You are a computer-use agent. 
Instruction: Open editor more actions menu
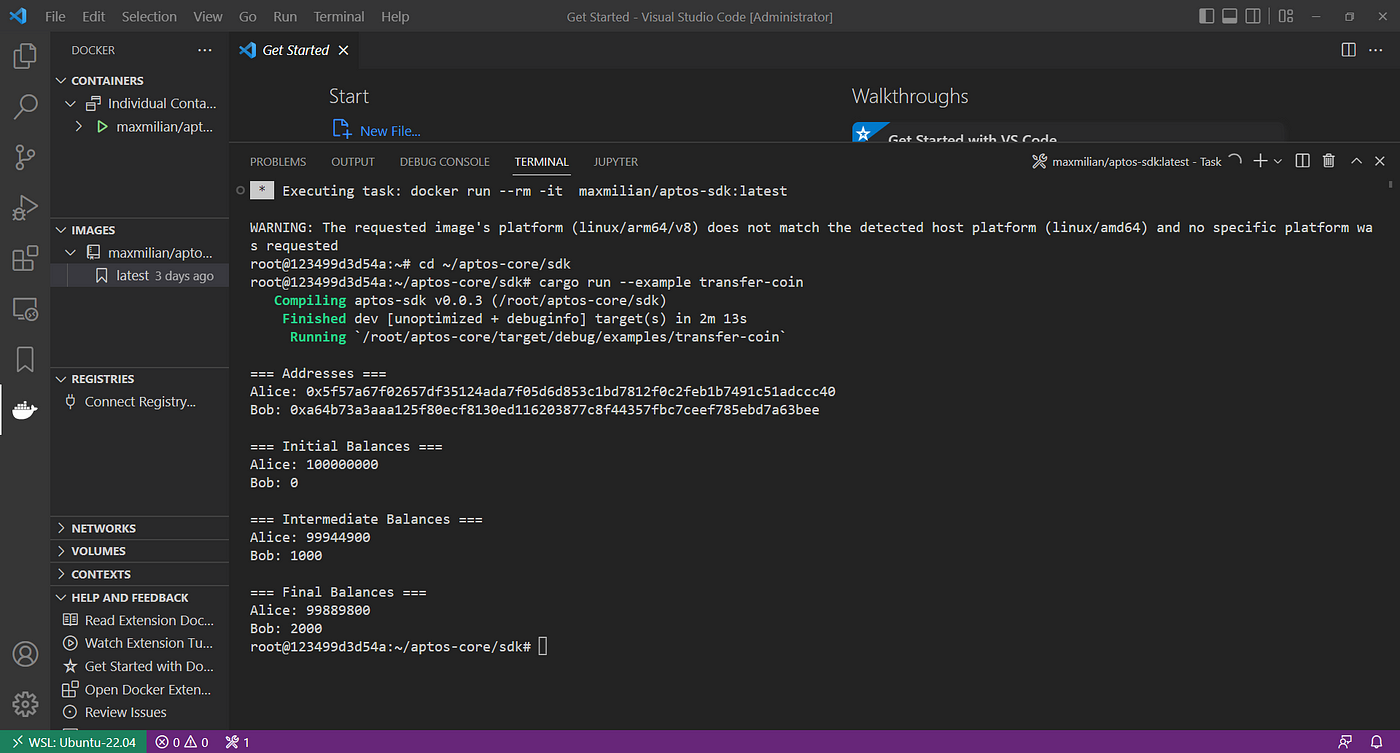click(1378, 50)
